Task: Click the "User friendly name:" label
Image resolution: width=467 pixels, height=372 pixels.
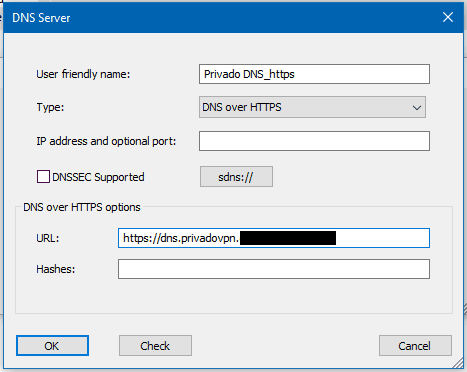Action: (x=83, y=74)
